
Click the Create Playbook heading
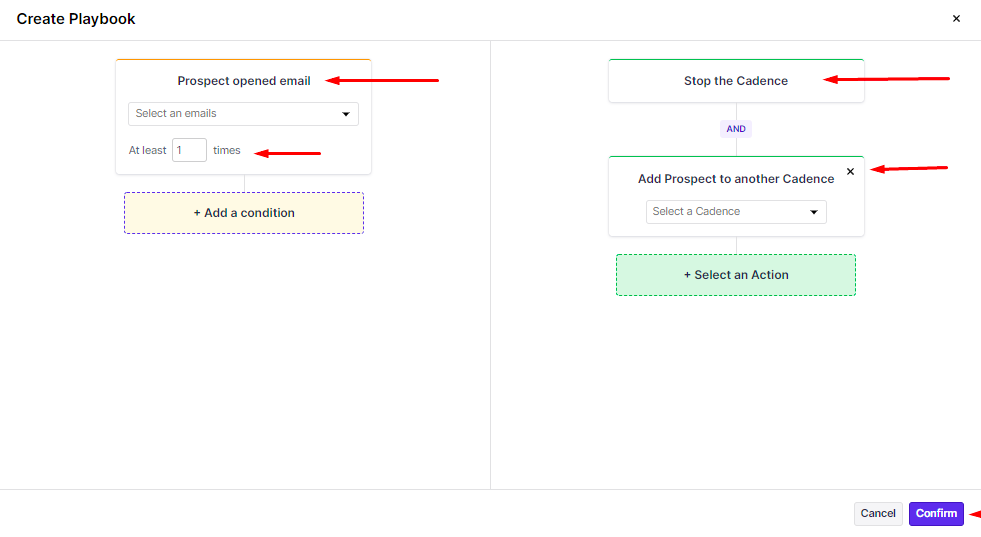click(76, 19)
